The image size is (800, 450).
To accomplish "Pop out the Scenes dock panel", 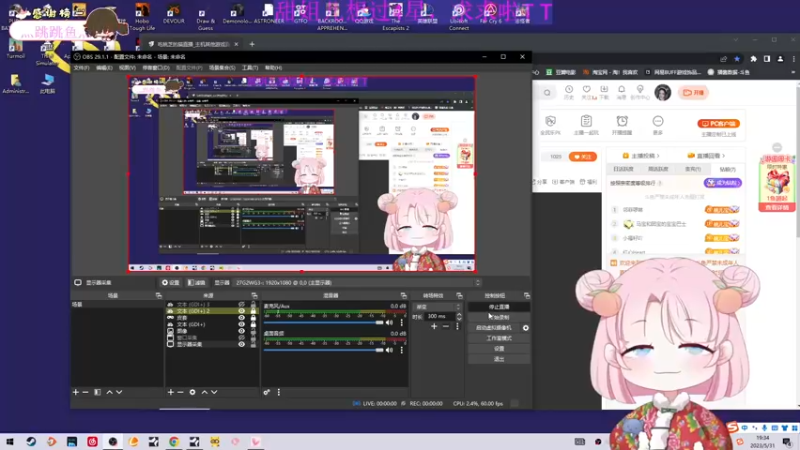I will click(x=159, y=295).
